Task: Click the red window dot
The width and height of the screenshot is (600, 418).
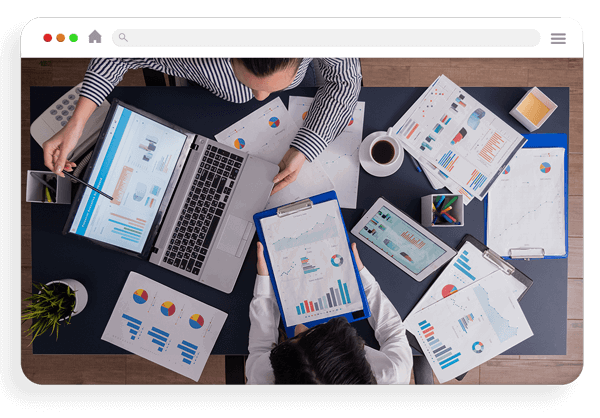Action: pyautogui.click(x=47, y=38)
